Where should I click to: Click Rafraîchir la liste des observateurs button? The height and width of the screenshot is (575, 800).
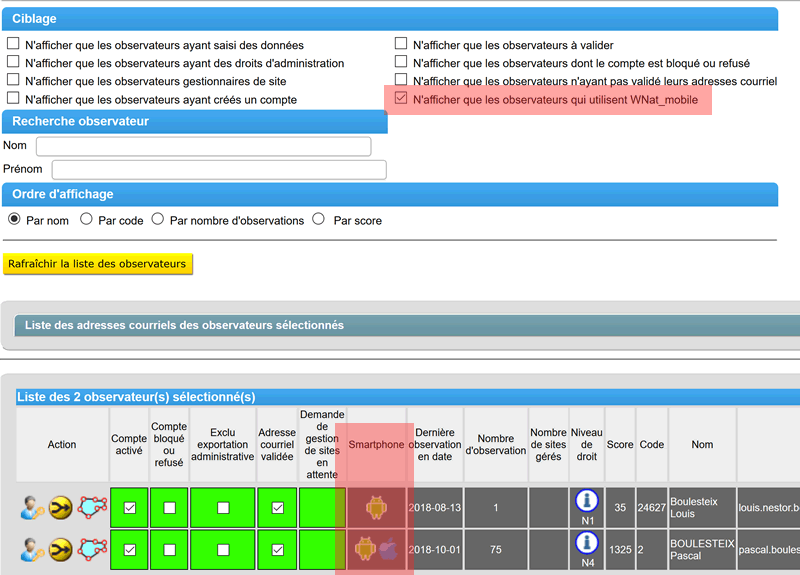coord(97,264)
